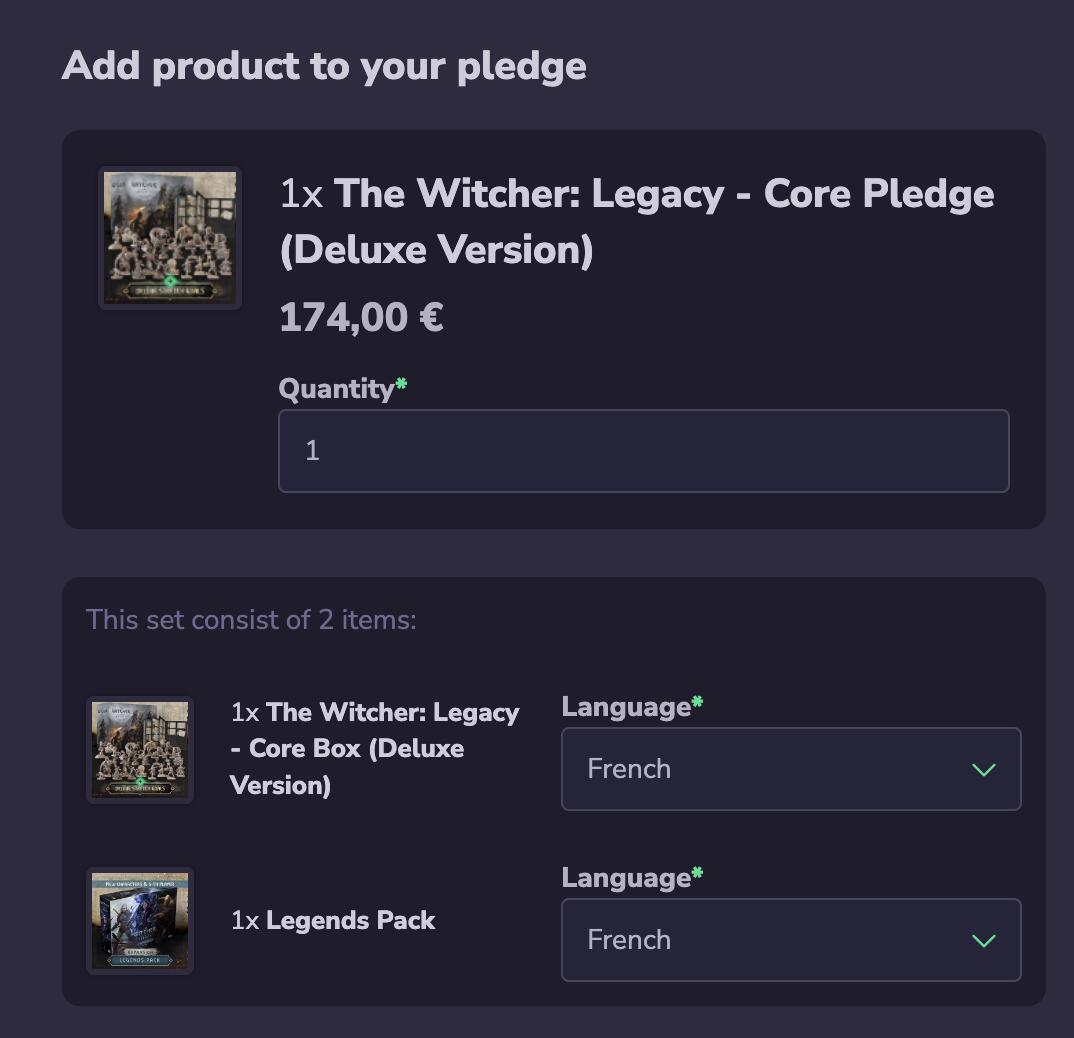Viewport: 1074px width, 1038px height.
Task: Click the Legends Pack item name
Action: [350, 920]
